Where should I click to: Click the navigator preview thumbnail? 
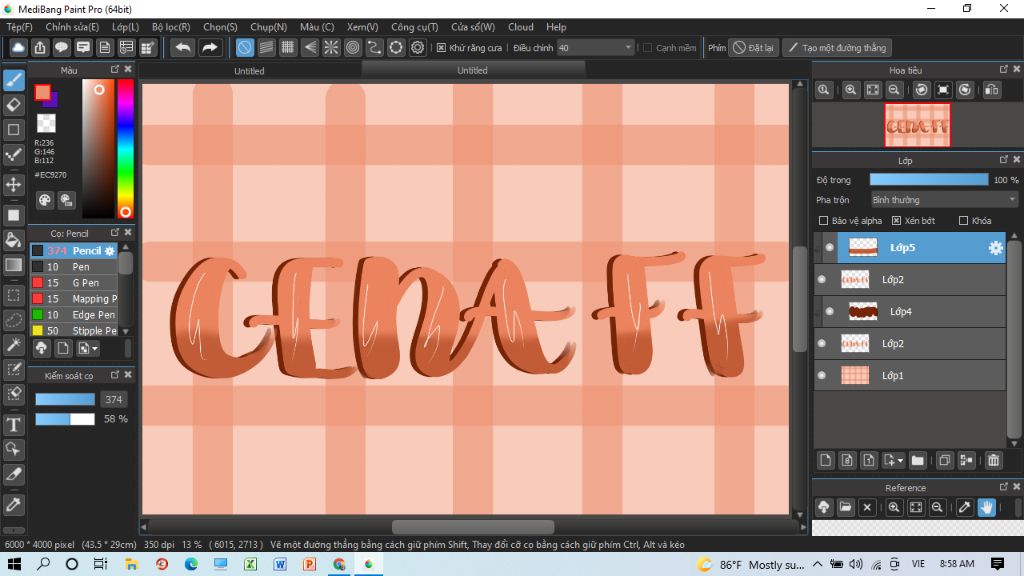pyautogui.click(x=918, y=125)
